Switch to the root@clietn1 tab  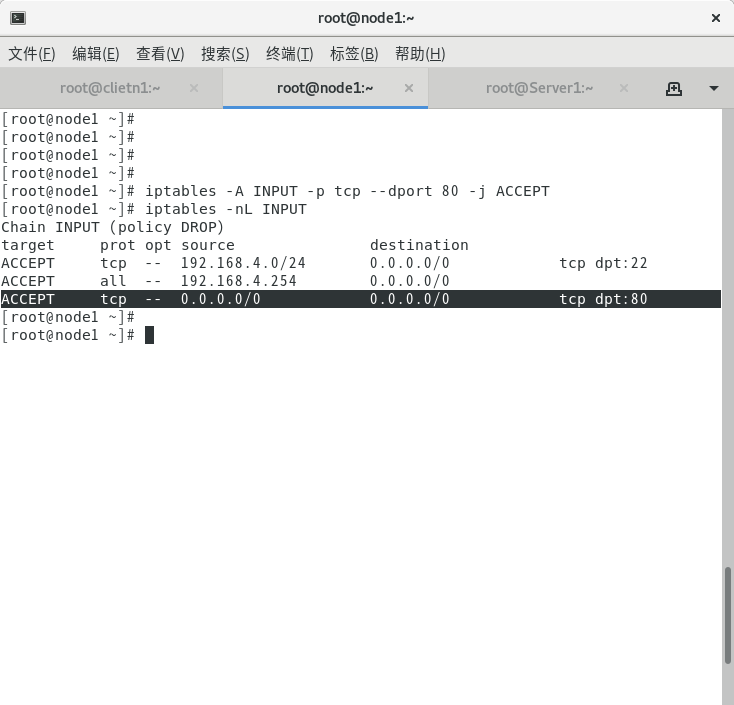tap(110, 88)
